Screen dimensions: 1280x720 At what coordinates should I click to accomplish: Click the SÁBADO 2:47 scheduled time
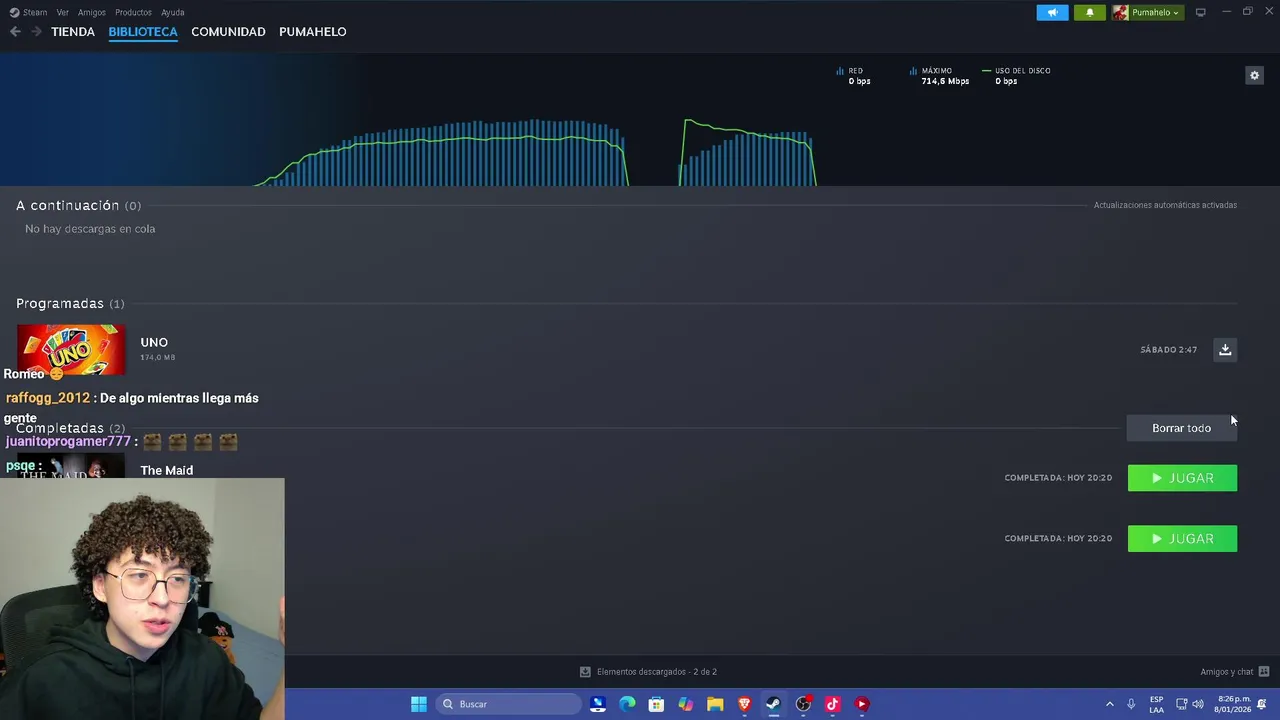1168,350
